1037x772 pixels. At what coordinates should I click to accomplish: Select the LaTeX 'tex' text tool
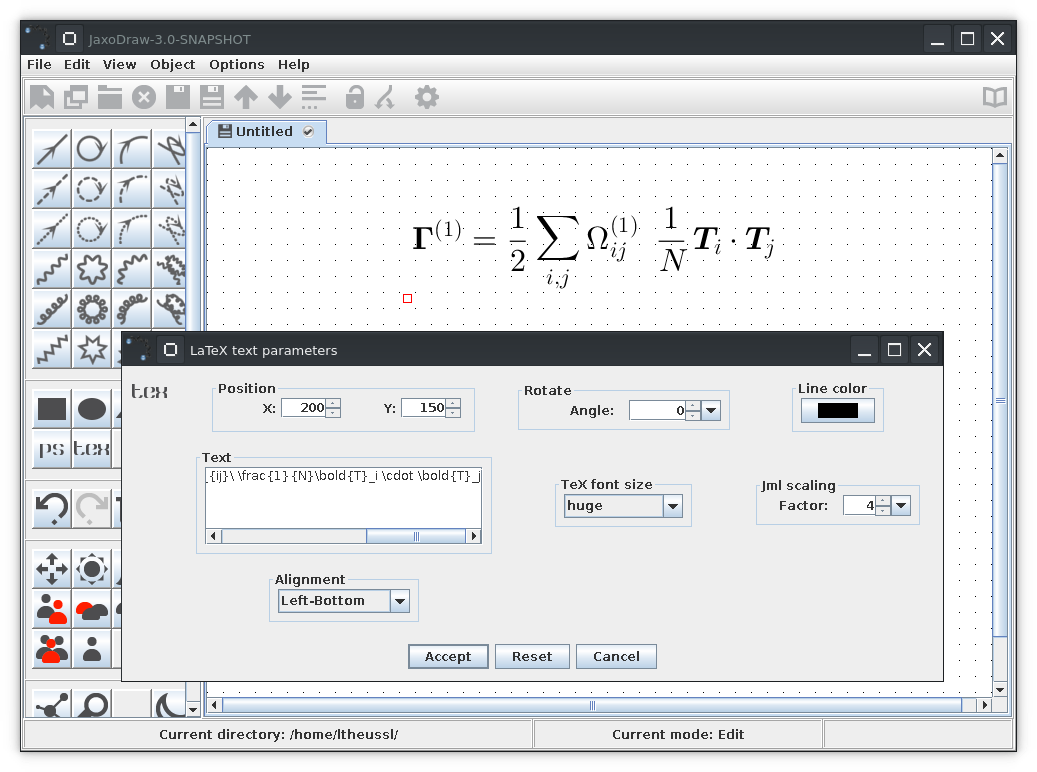click(91, 449)
